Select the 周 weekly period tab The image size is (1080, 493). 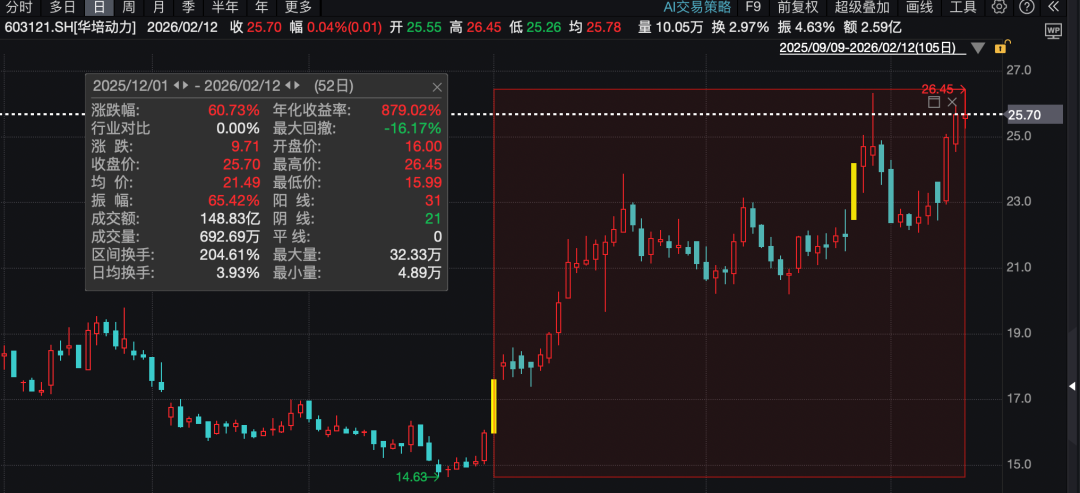(128, 7)
